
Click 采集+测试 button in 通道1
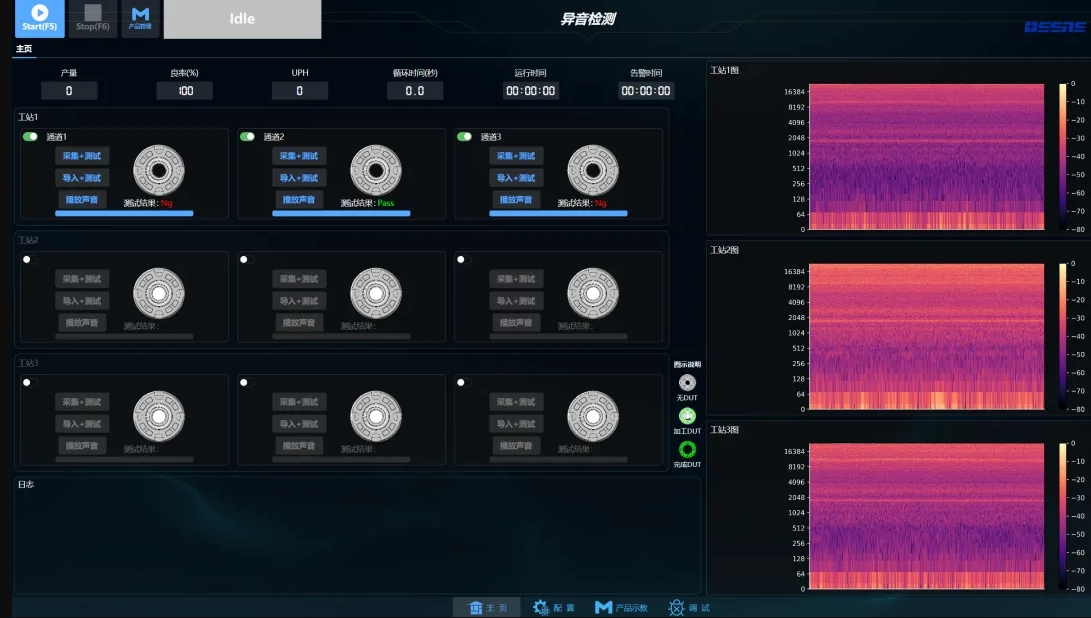82,156
